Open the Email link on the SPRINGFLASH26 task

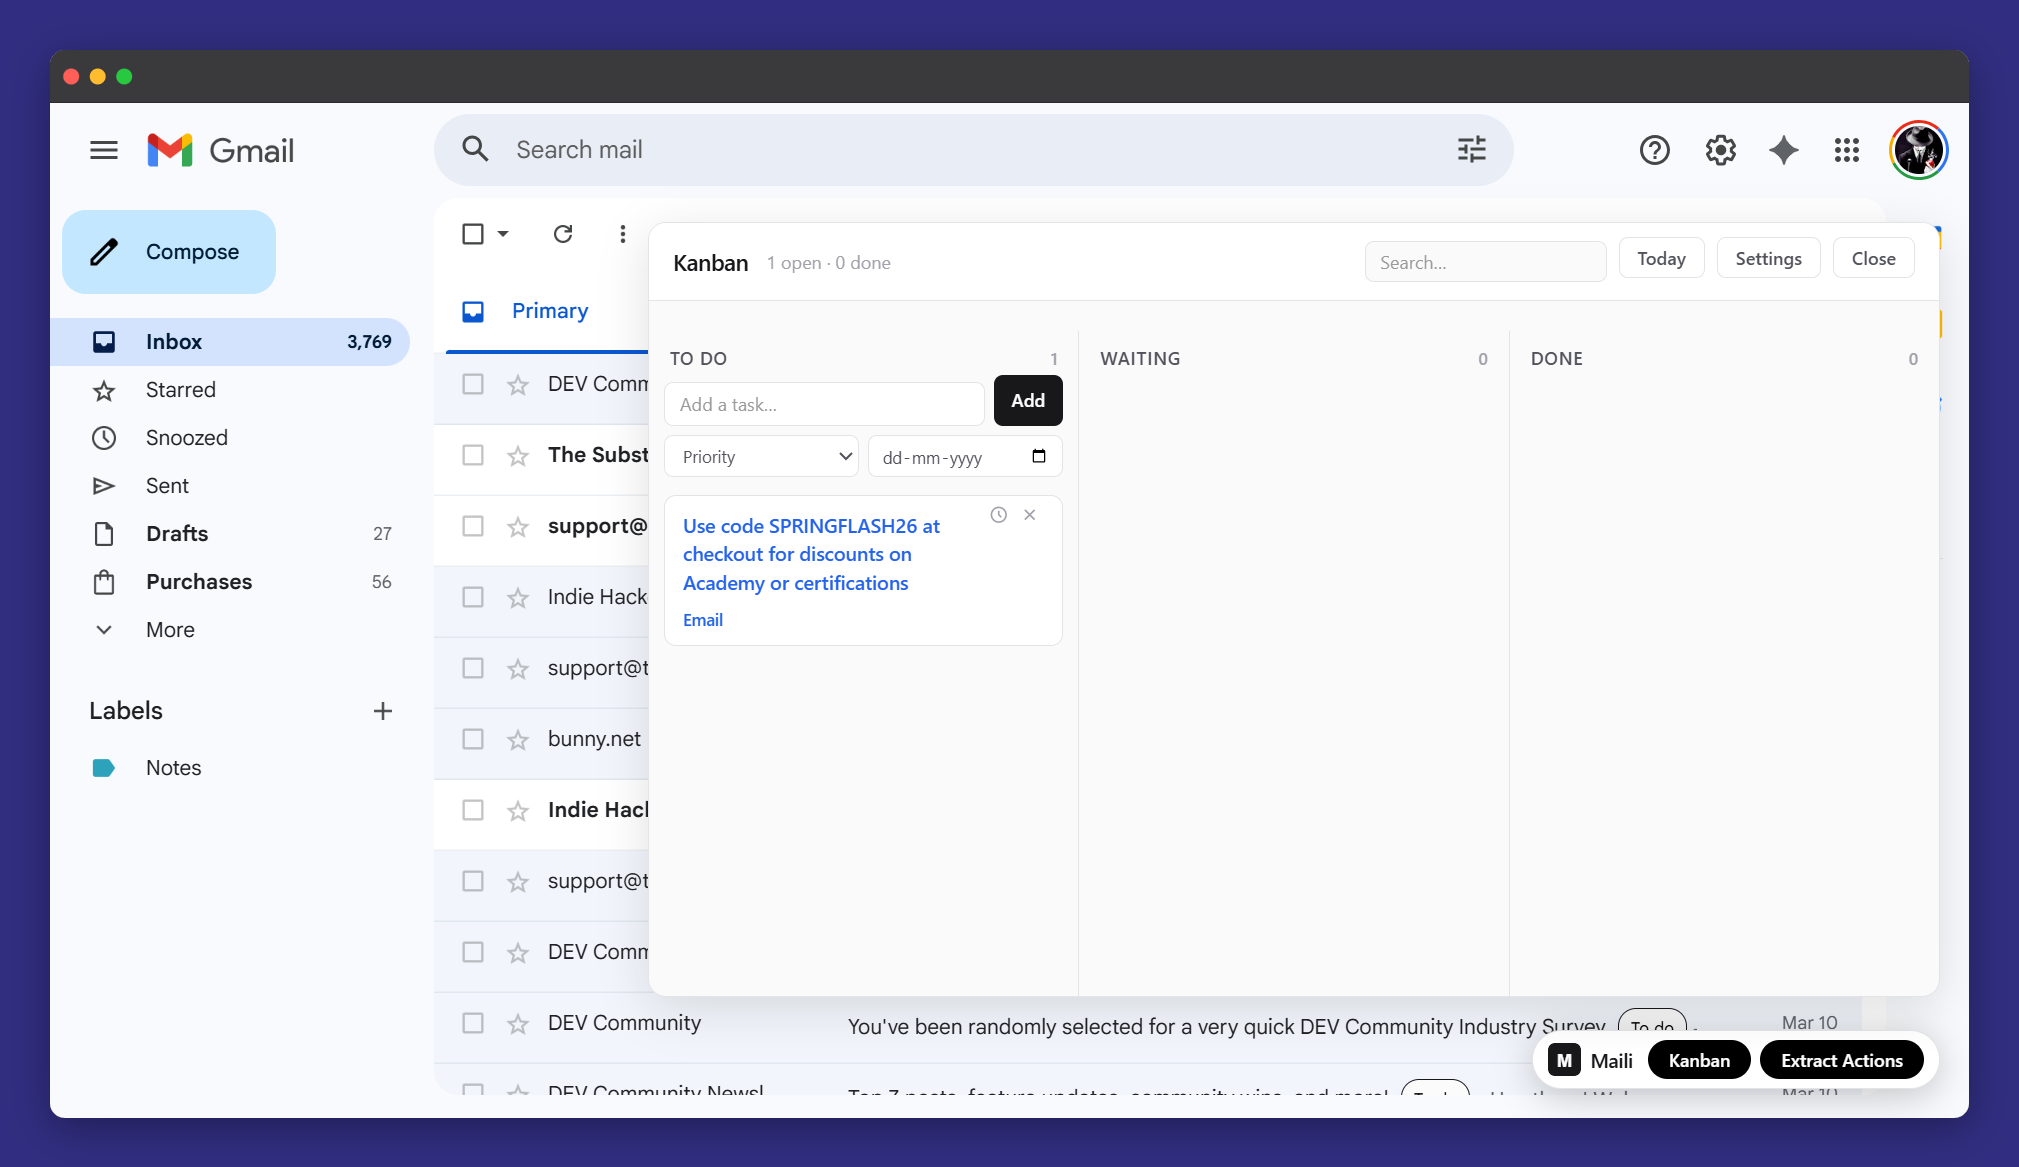pos(703,619)
